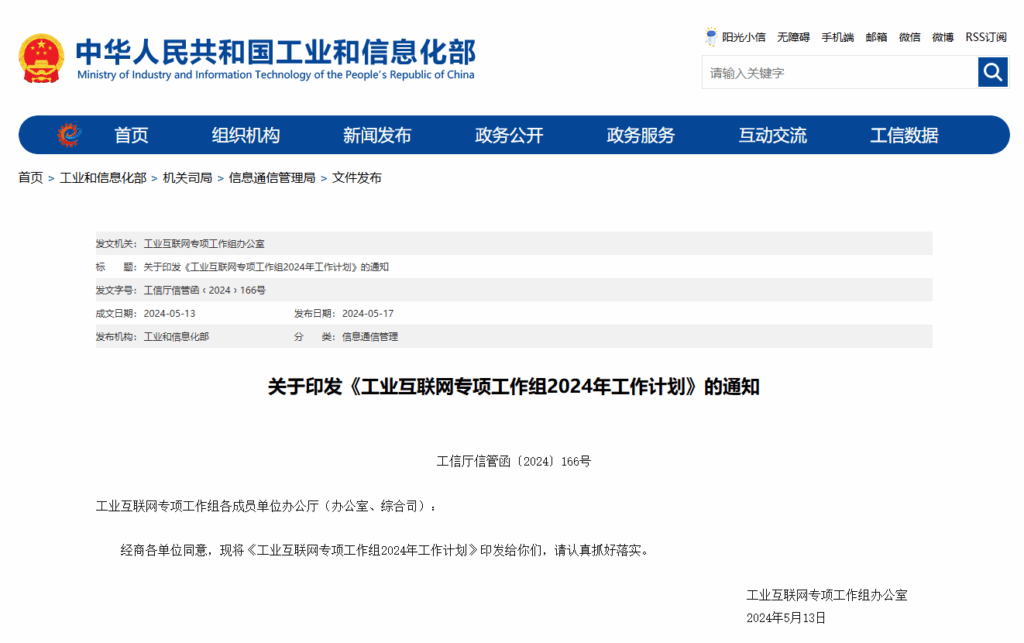
Task: Type in the 请输入关键字 search box
Action: pos(838,73)
